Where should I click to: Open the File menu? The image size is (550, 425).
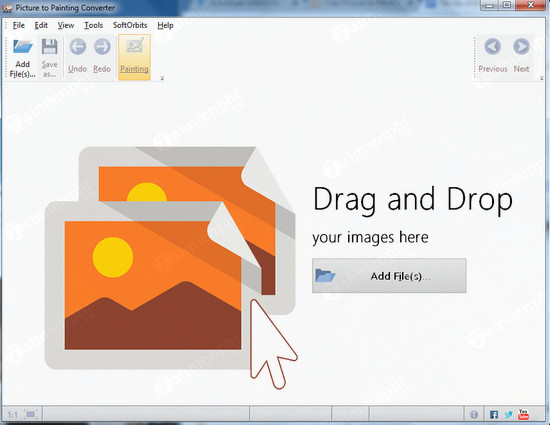pos(19,25)
